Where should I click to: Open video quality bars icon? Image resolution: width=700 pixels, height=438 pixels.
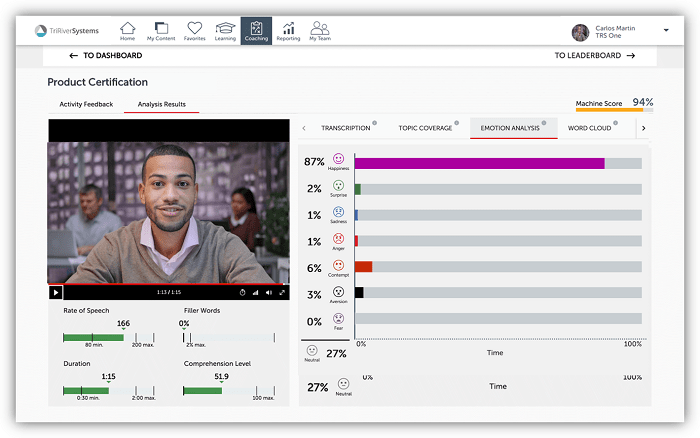(x=255, y=292)
